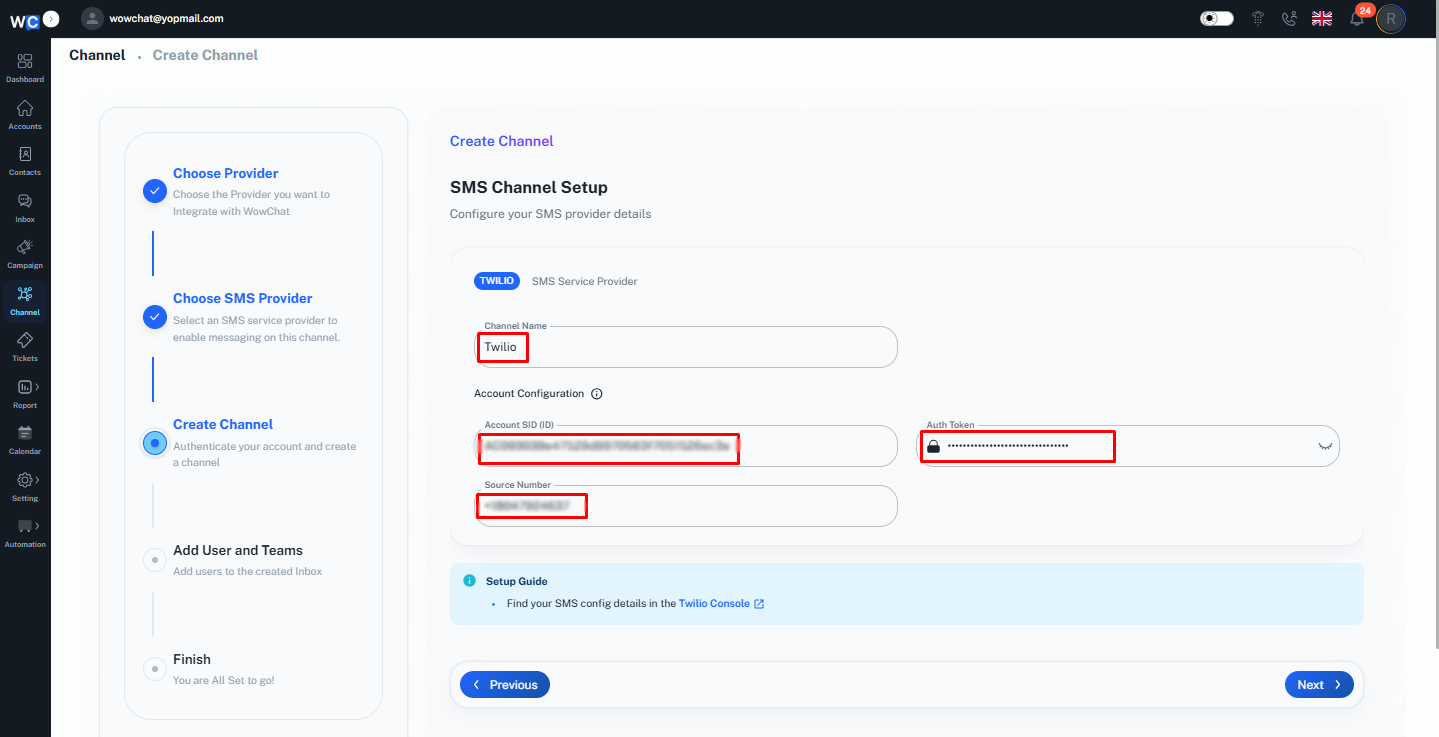Focus the Auth Token password field
This screenshot has height=737, width=1439.
tap(1129, 446)
